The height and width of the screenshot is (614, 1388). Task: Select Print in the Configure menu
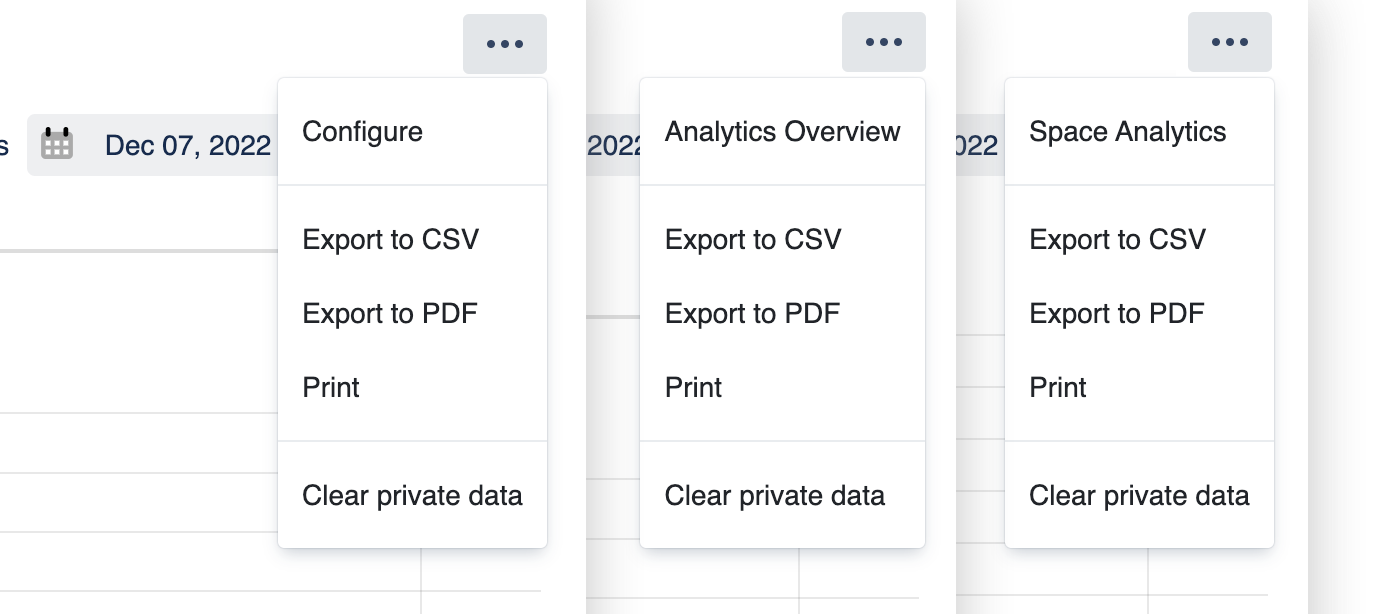331,388
